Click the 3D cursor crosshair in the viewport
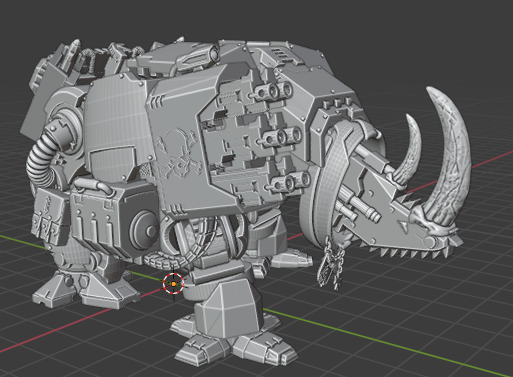This screenshot has width=513, height=377. [x=174, y=284]
